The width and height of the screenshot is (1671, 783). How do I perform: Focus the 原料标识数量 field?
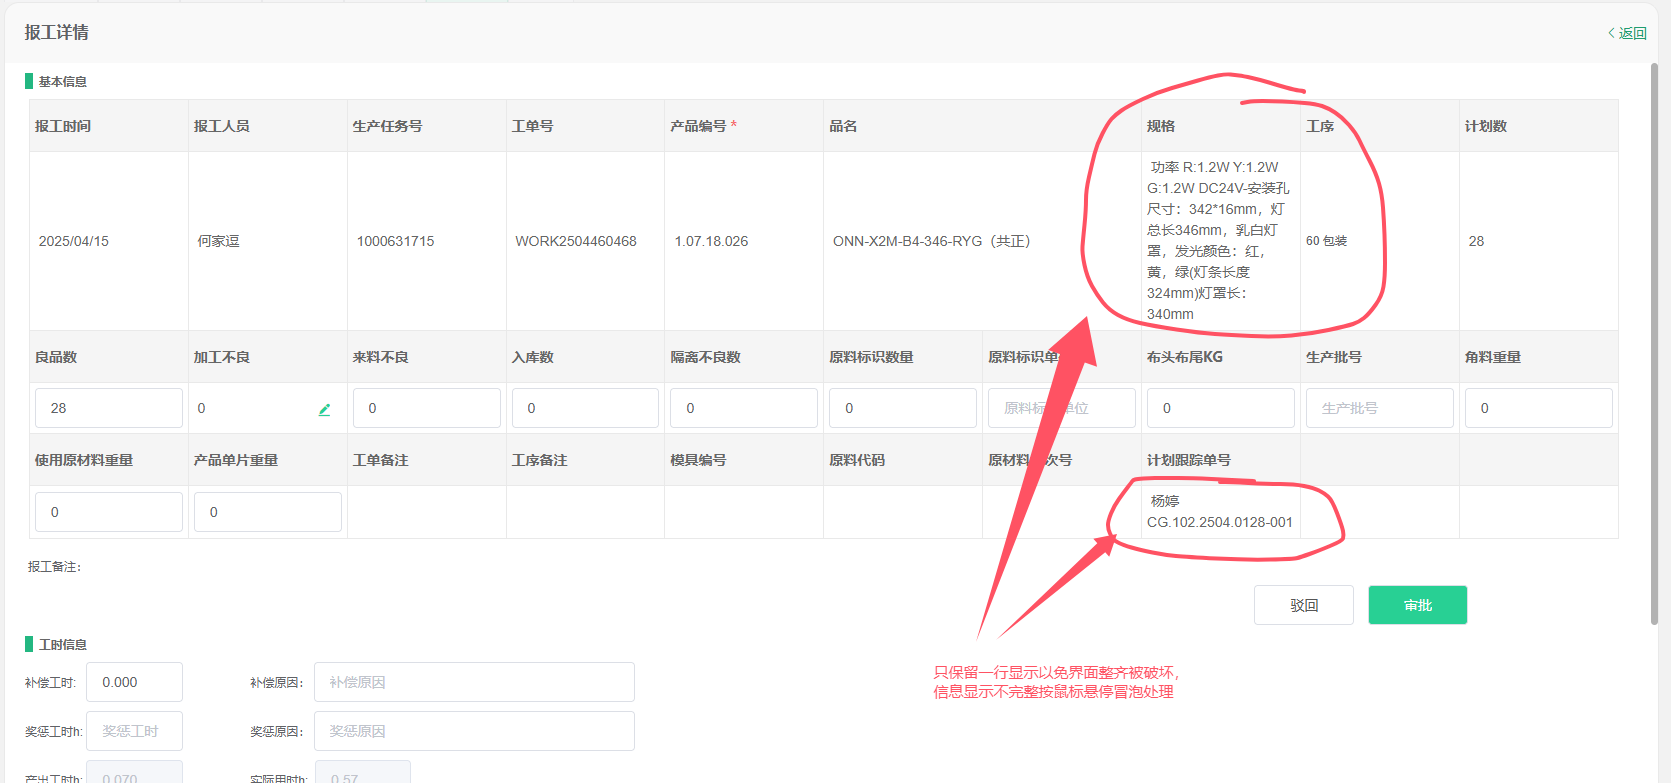902,408
